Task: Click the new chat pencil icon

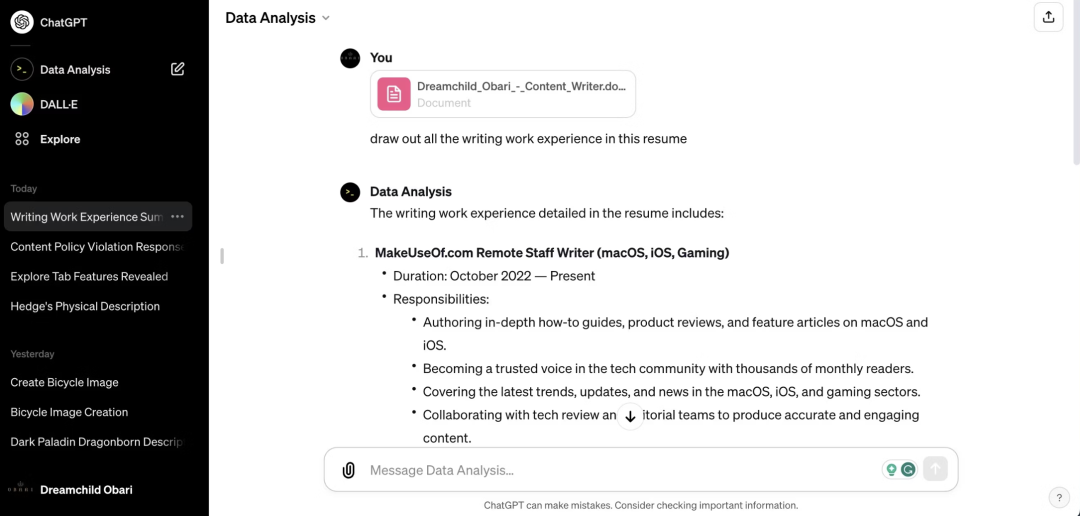Action: [178, 69]
